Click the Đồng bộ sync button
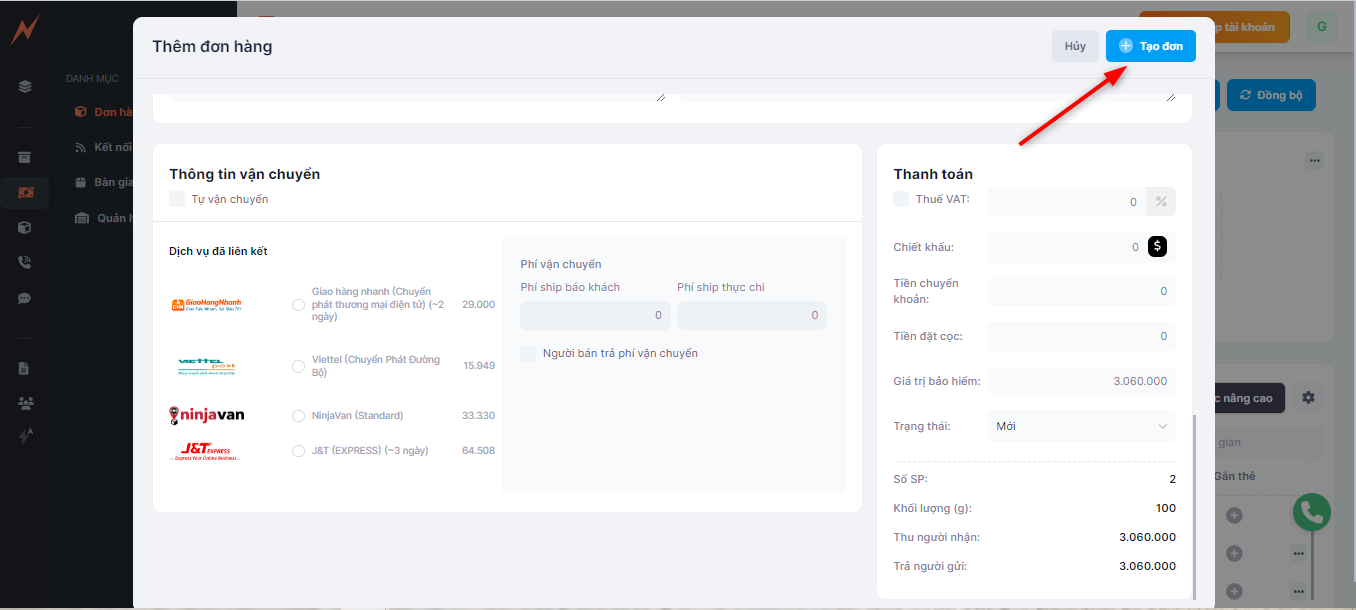 tap(1270, 95)
